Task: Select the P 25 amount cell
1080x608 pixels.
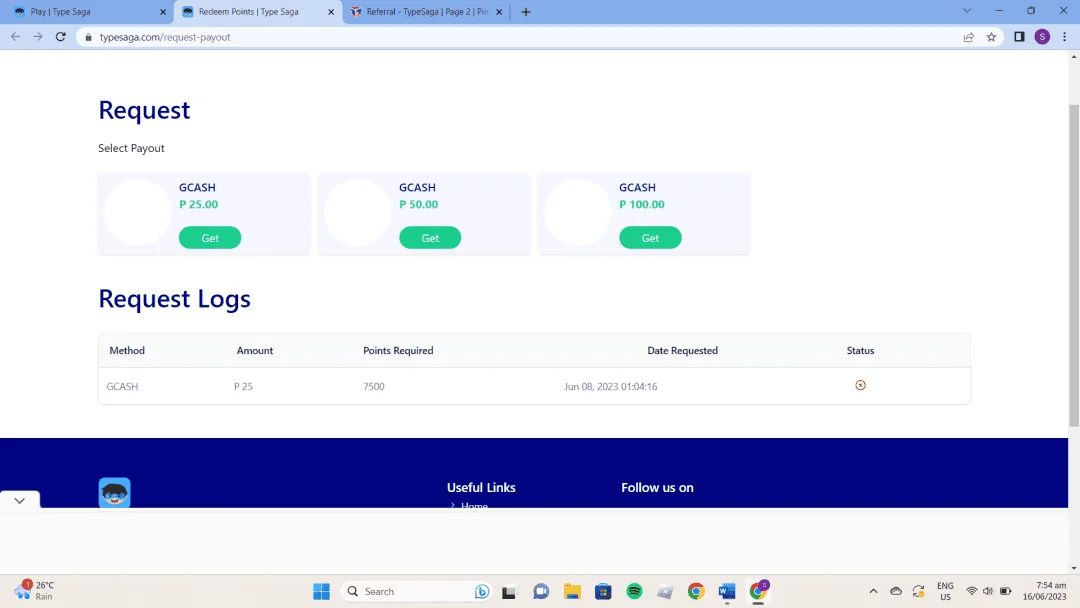Action: click(x=243, y=386)
